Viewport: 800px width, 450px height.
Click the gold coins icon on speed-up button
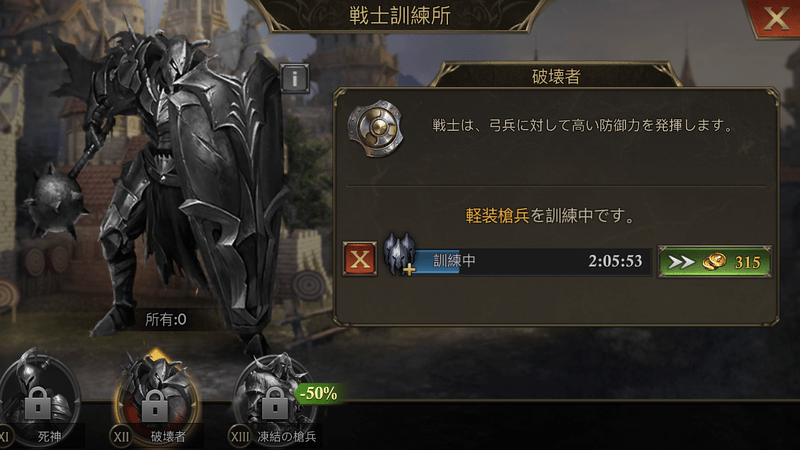(x=714, y=262)
